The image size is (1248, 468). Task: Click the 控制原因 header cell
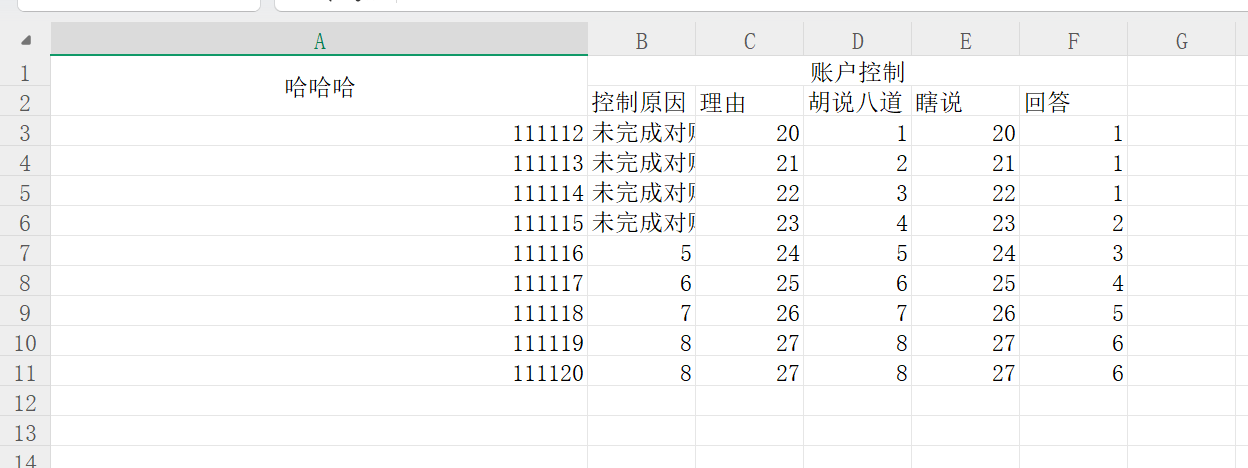coord(641,102)
